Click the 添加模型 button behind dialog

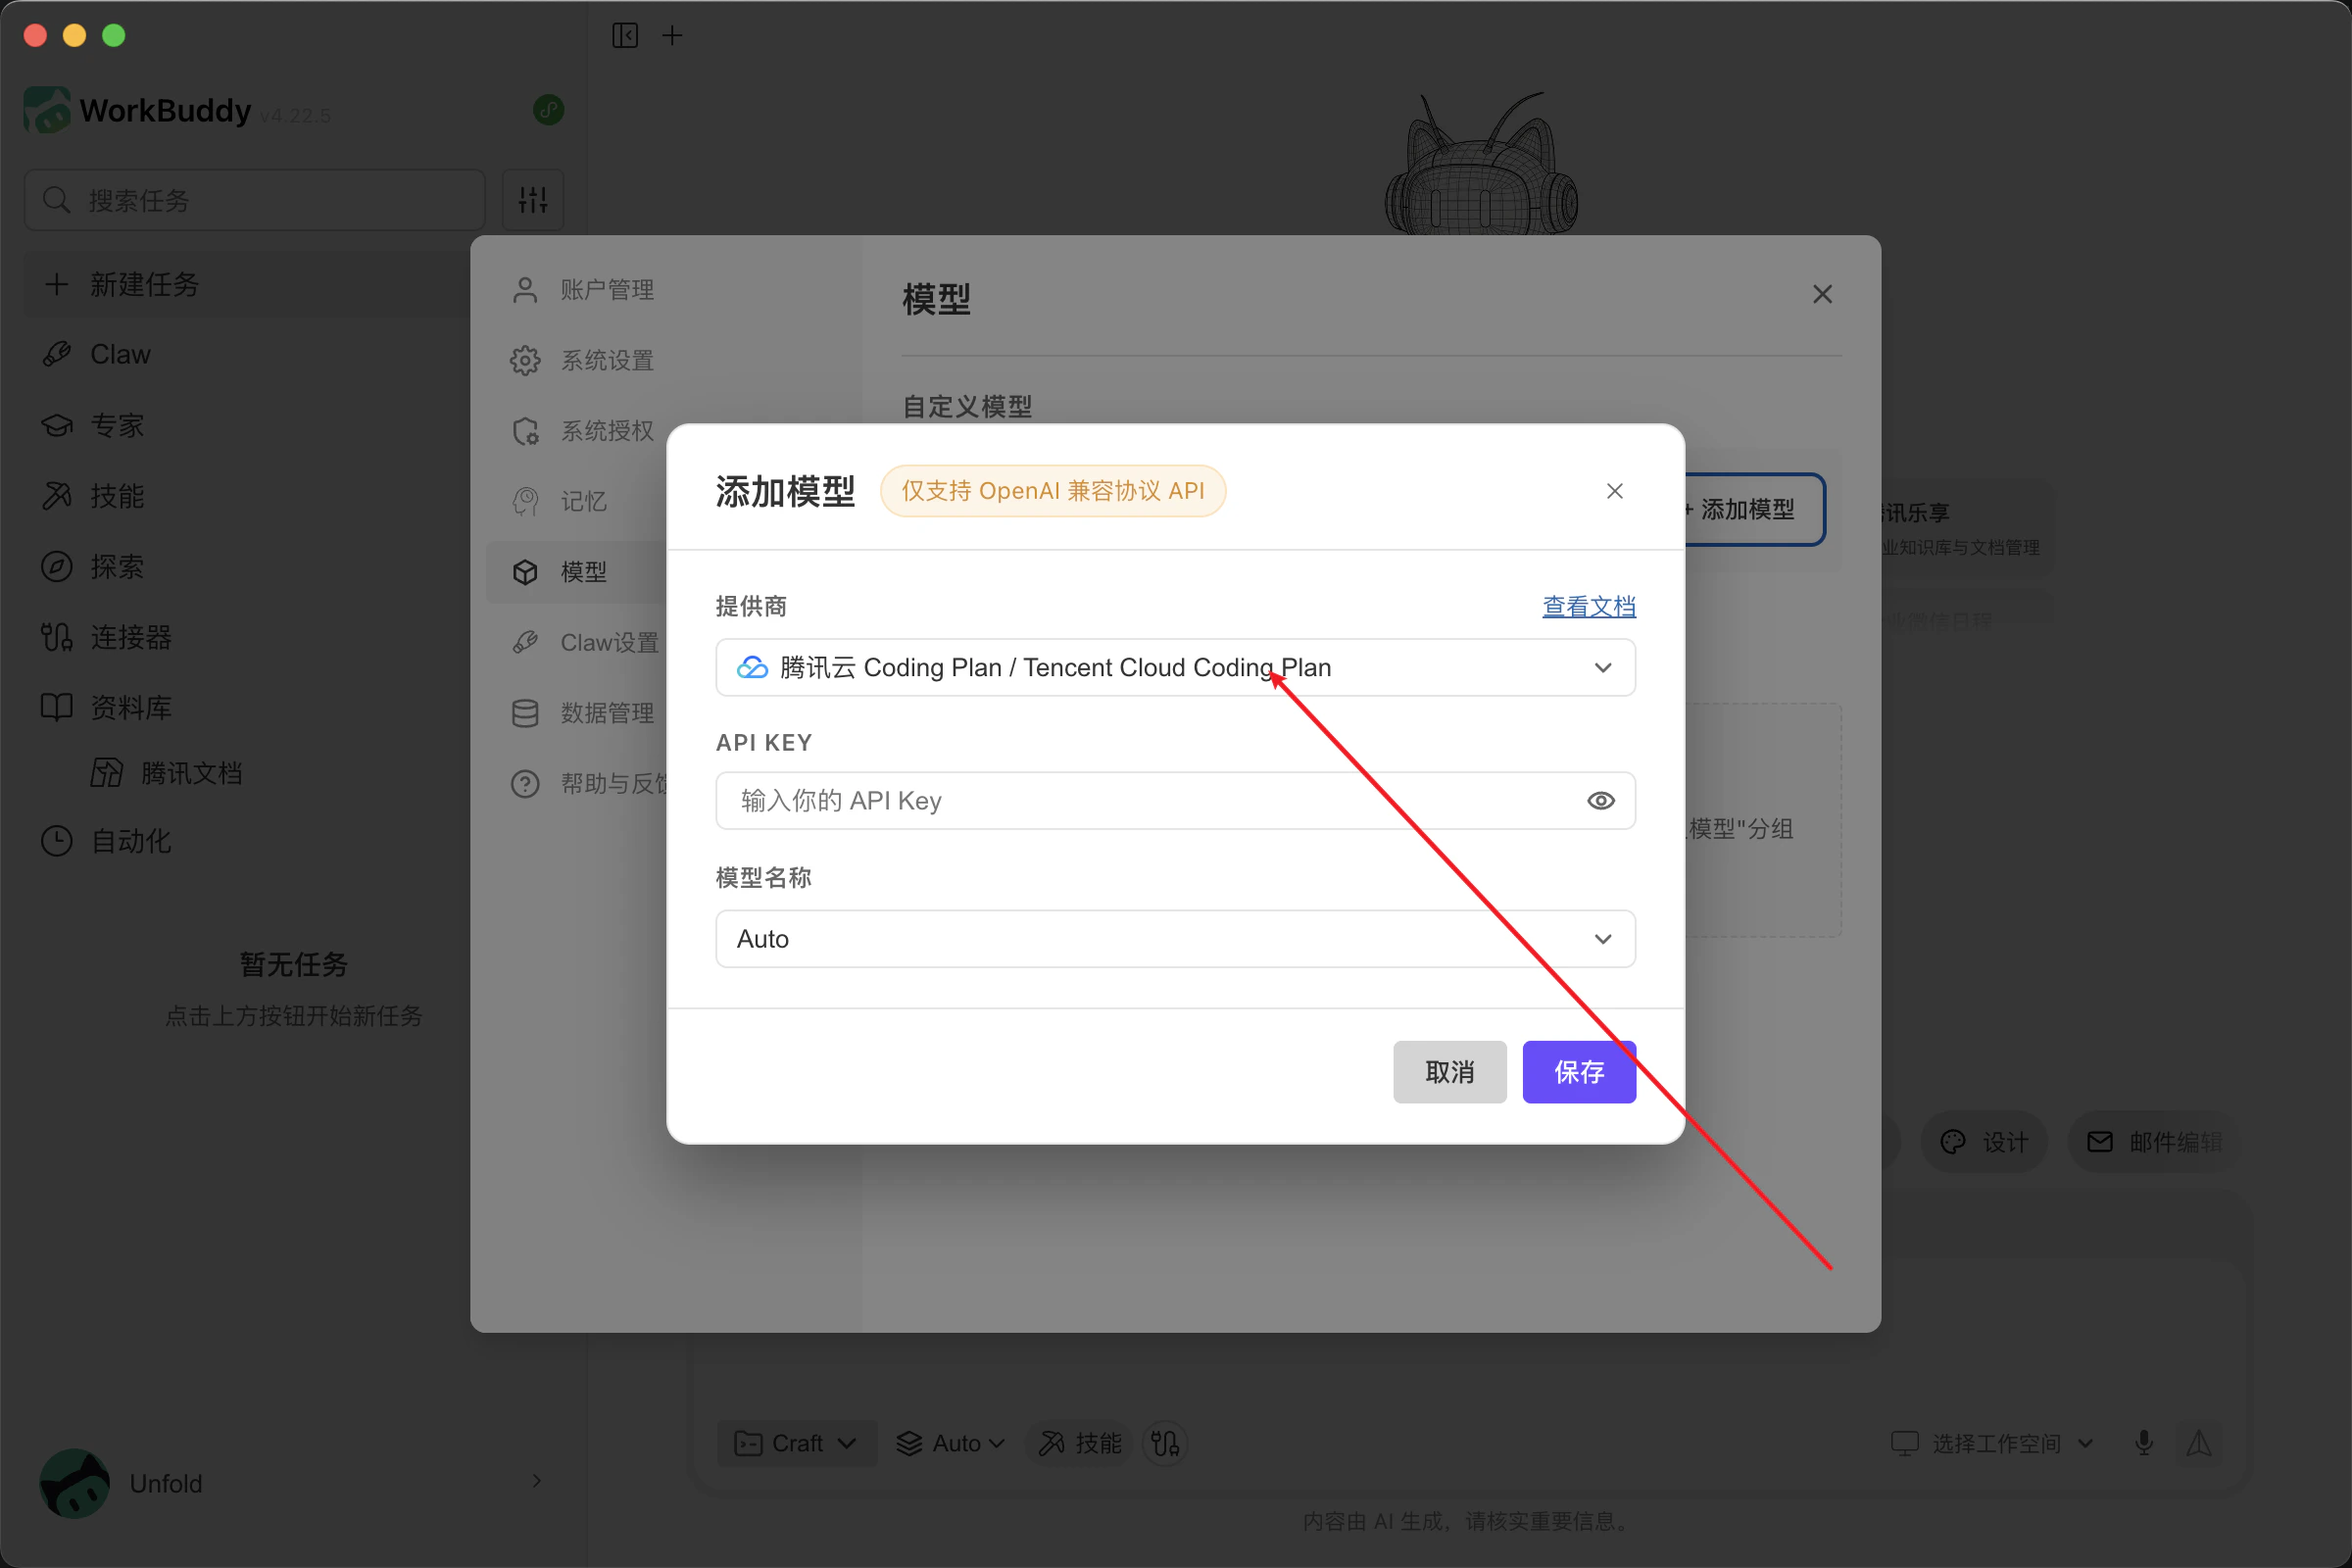tap(1755, 509)
